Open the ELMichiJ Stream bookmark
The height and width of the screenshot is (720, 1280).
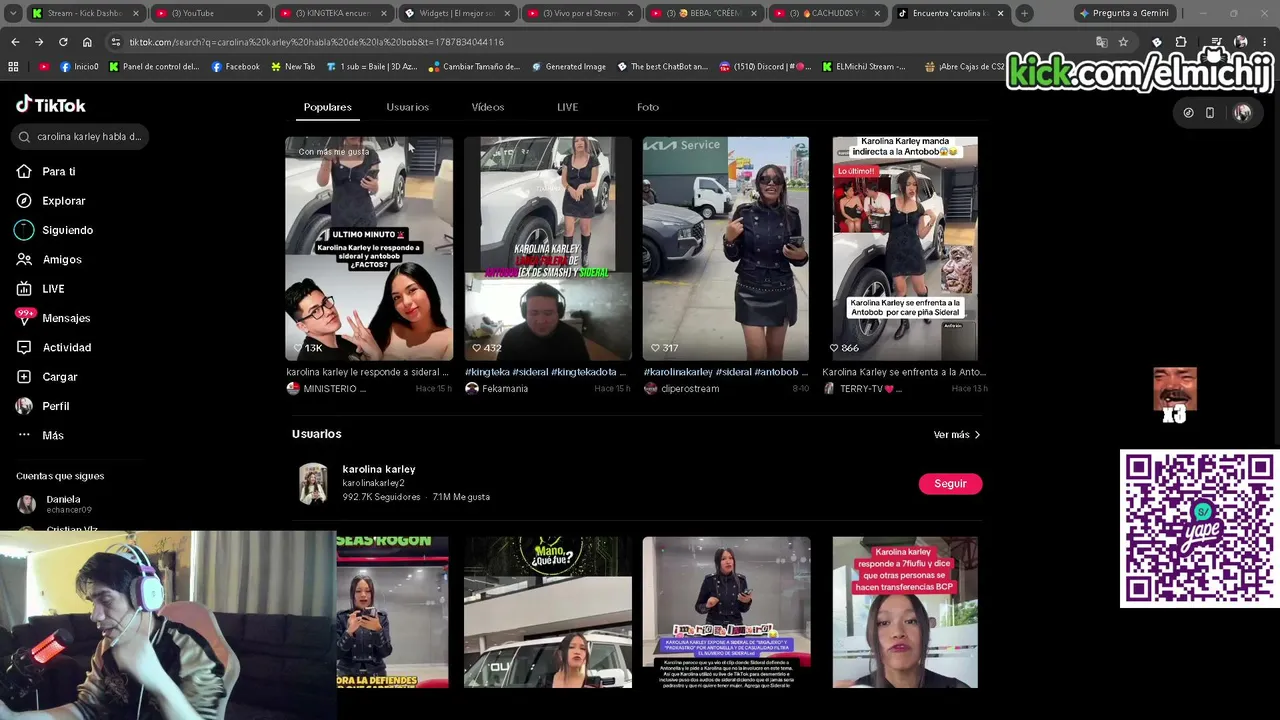click(x=864, y=66)
